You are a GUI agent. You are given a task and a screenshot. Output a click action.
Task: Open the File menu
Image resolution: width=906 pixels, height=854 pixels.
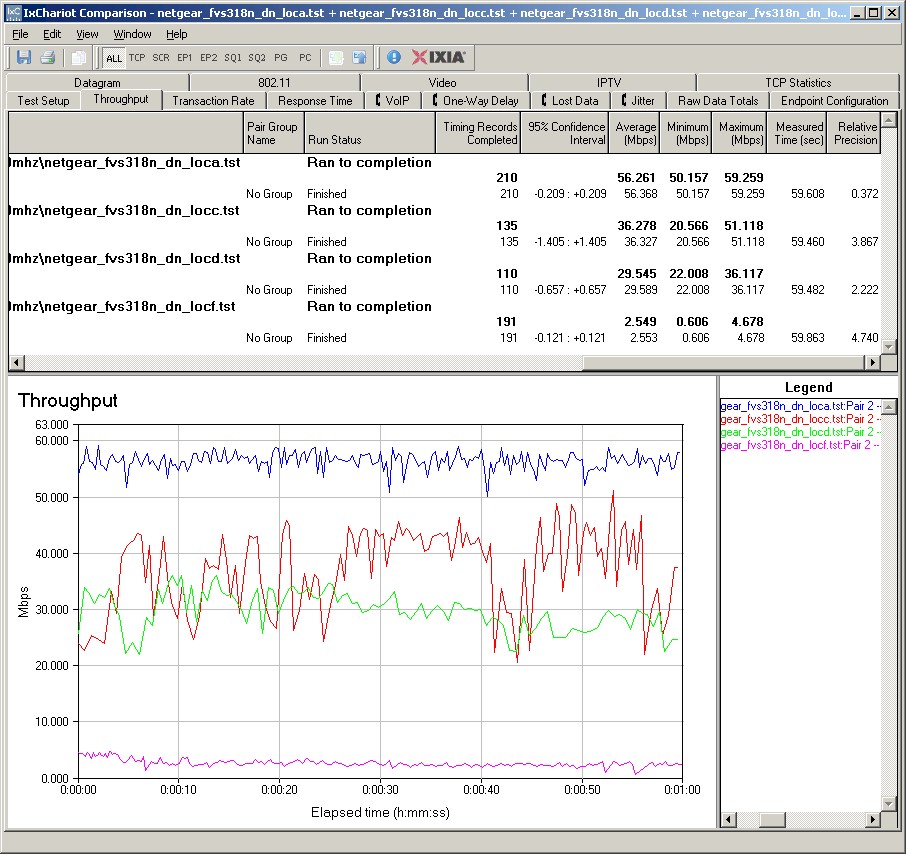coord(20,34)
